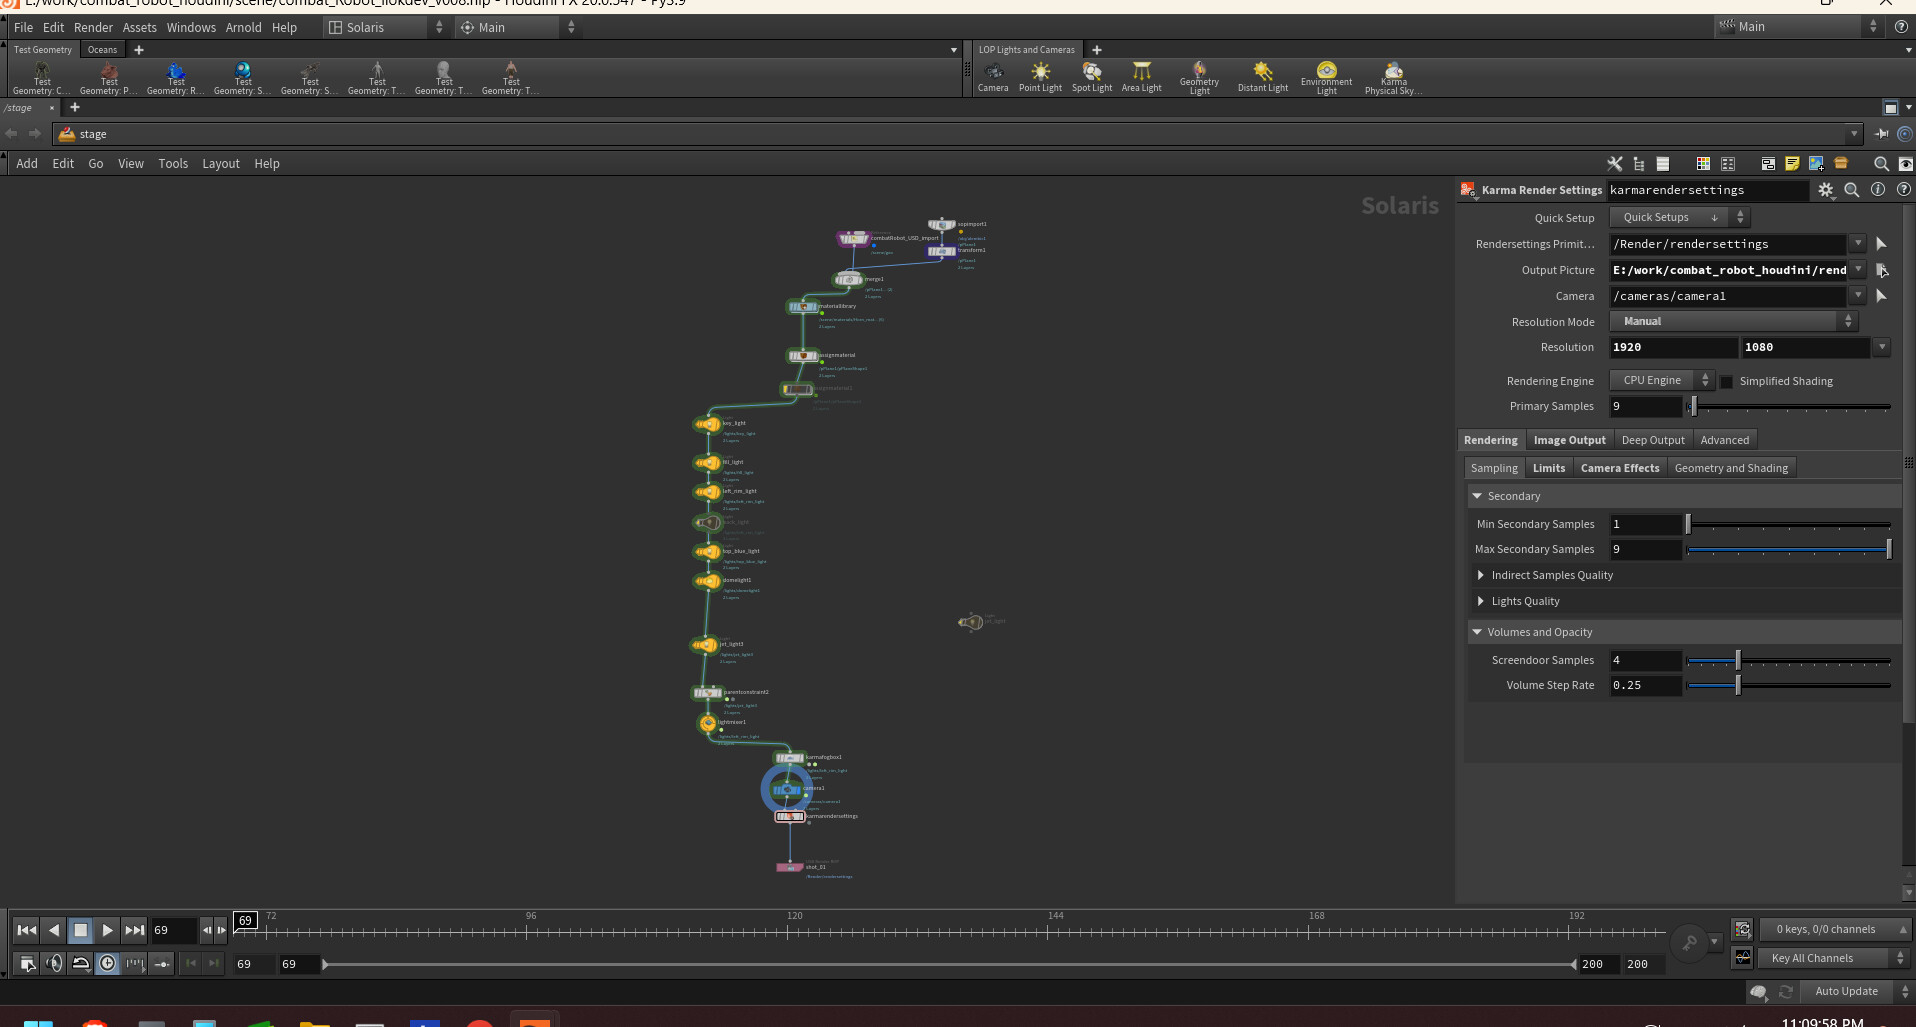
Task: Open Geometry and Shading sub-tab
Action: click(x=1731, y=468)
